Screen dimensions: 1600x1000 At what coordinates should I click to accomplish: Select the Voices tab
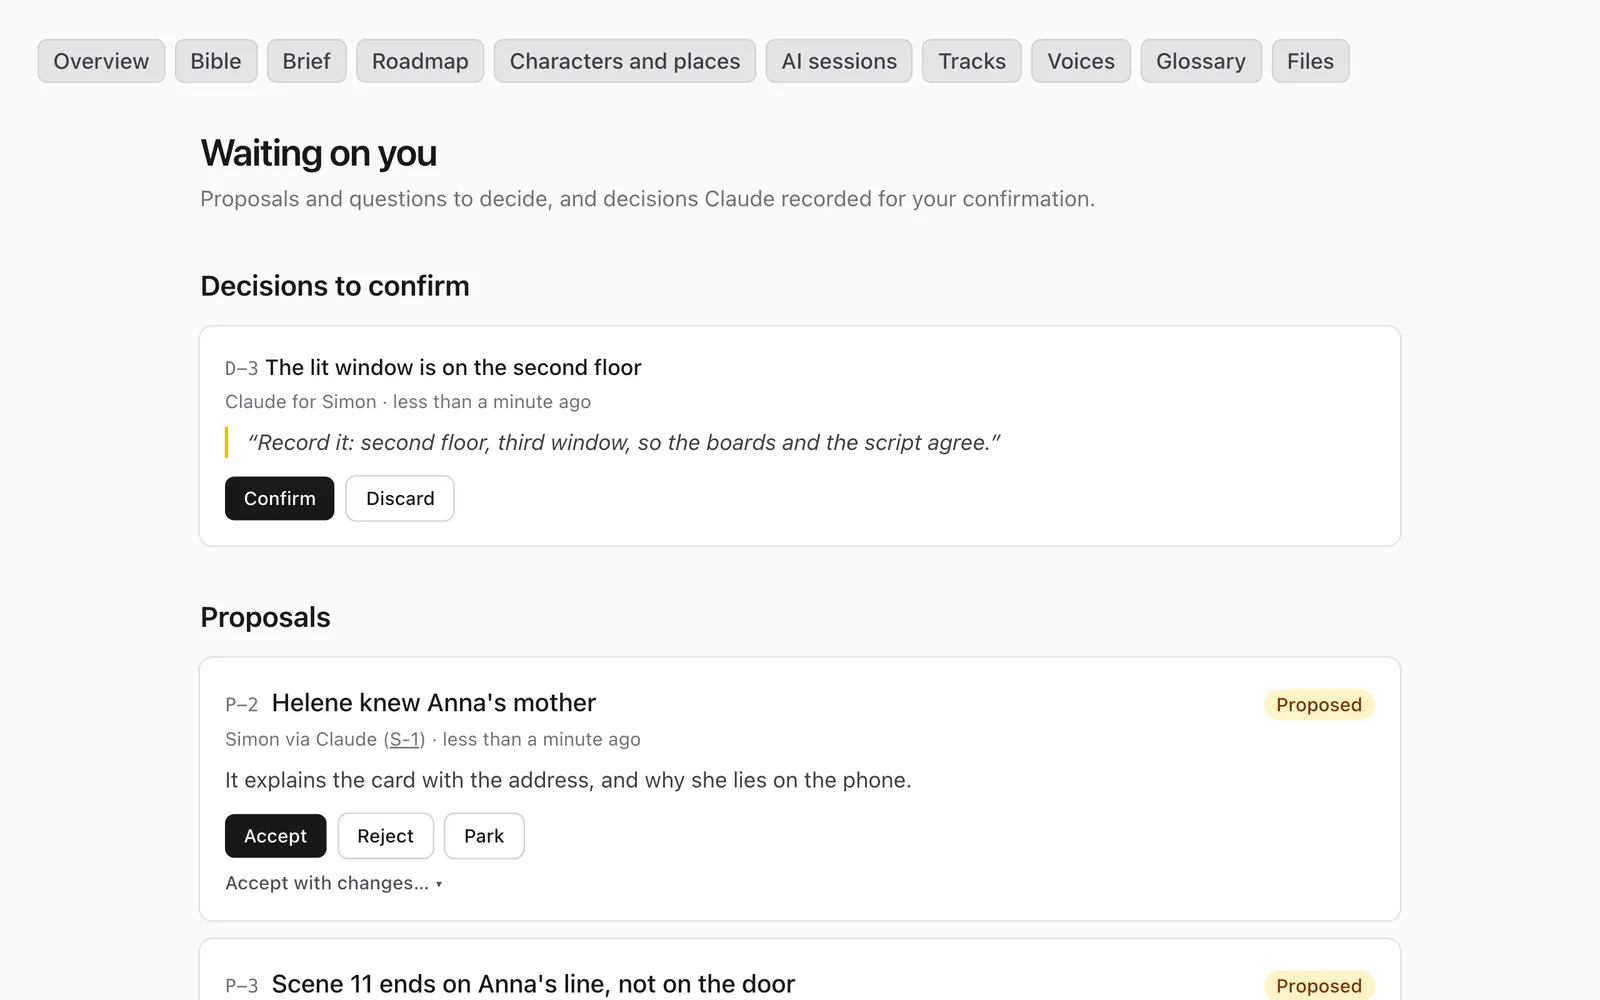tap(1081, 61)
